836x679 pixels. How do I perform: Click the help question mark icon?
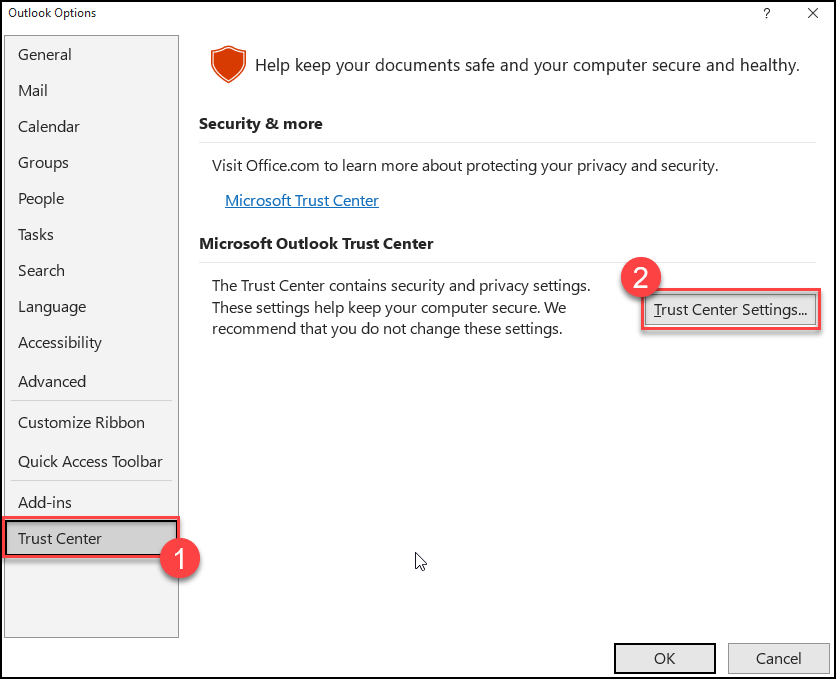tap(767, 13)
